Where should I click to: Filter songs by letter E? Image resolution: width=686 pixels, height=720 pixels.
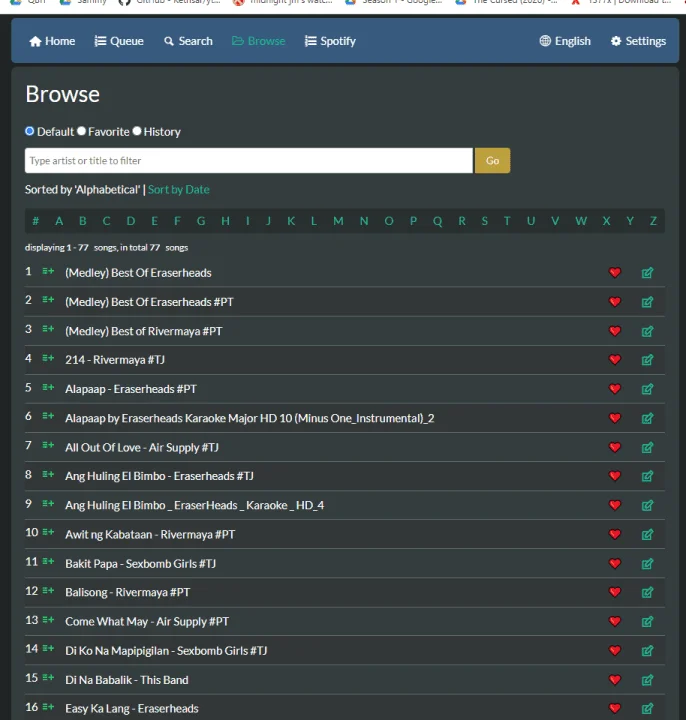(155, 221)
